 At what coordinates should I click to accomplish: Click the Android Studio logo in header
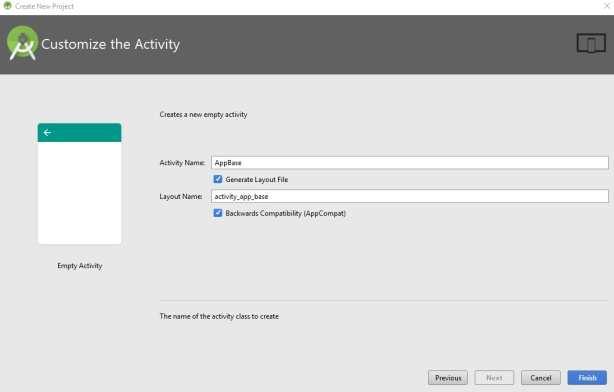pyautogui.click(x=22, y=43)
